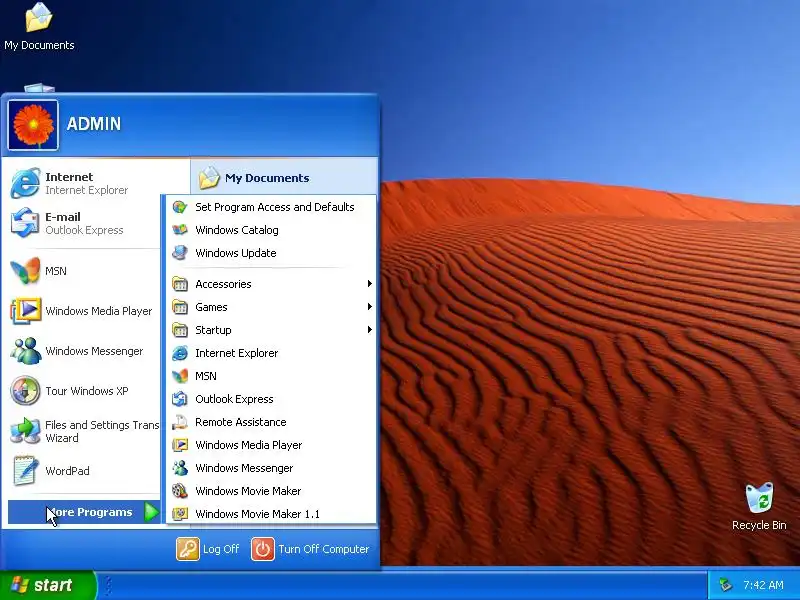Click the 7:42 AM clock
800x600 pixels.
(x=763, y=585)
